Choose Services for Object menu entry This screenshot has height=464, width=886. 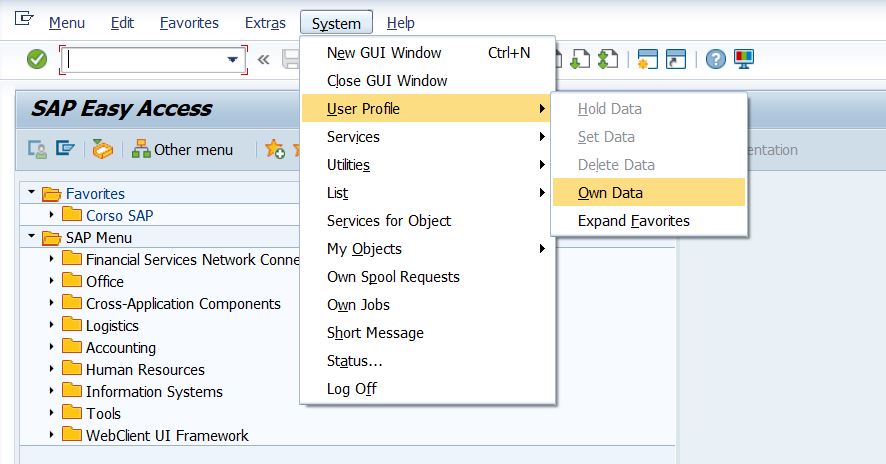tap(428, 220)
